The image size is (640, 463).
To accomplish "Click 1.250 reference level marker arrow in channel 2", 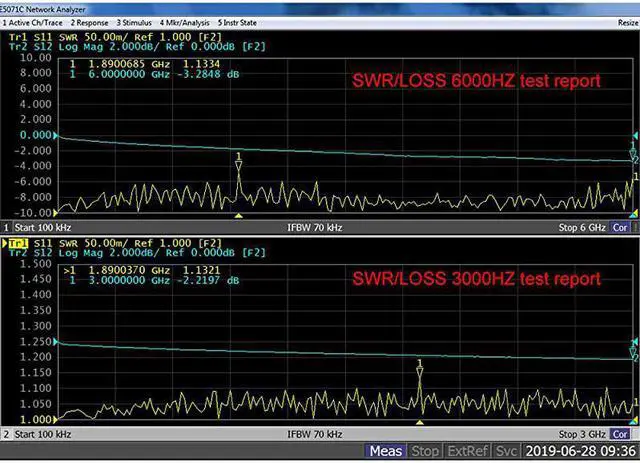I will pyautogui.click(x=56, y=342).
